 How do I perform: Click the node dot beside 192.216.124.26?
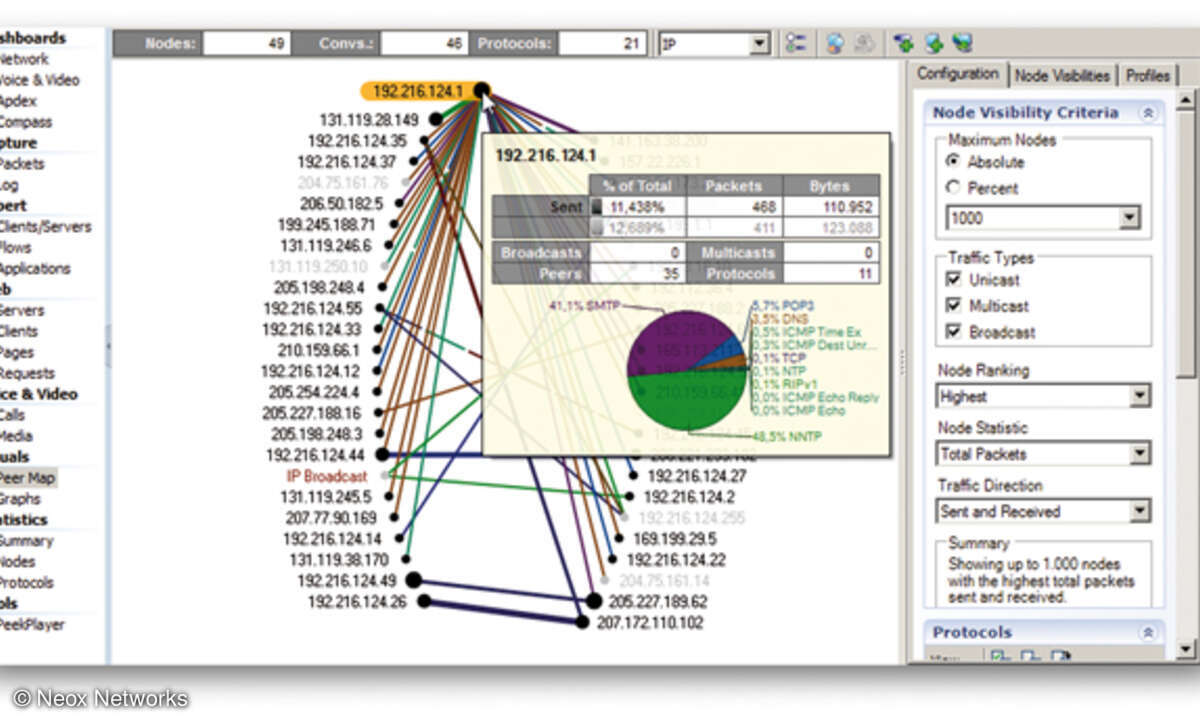tap(424, 601)
